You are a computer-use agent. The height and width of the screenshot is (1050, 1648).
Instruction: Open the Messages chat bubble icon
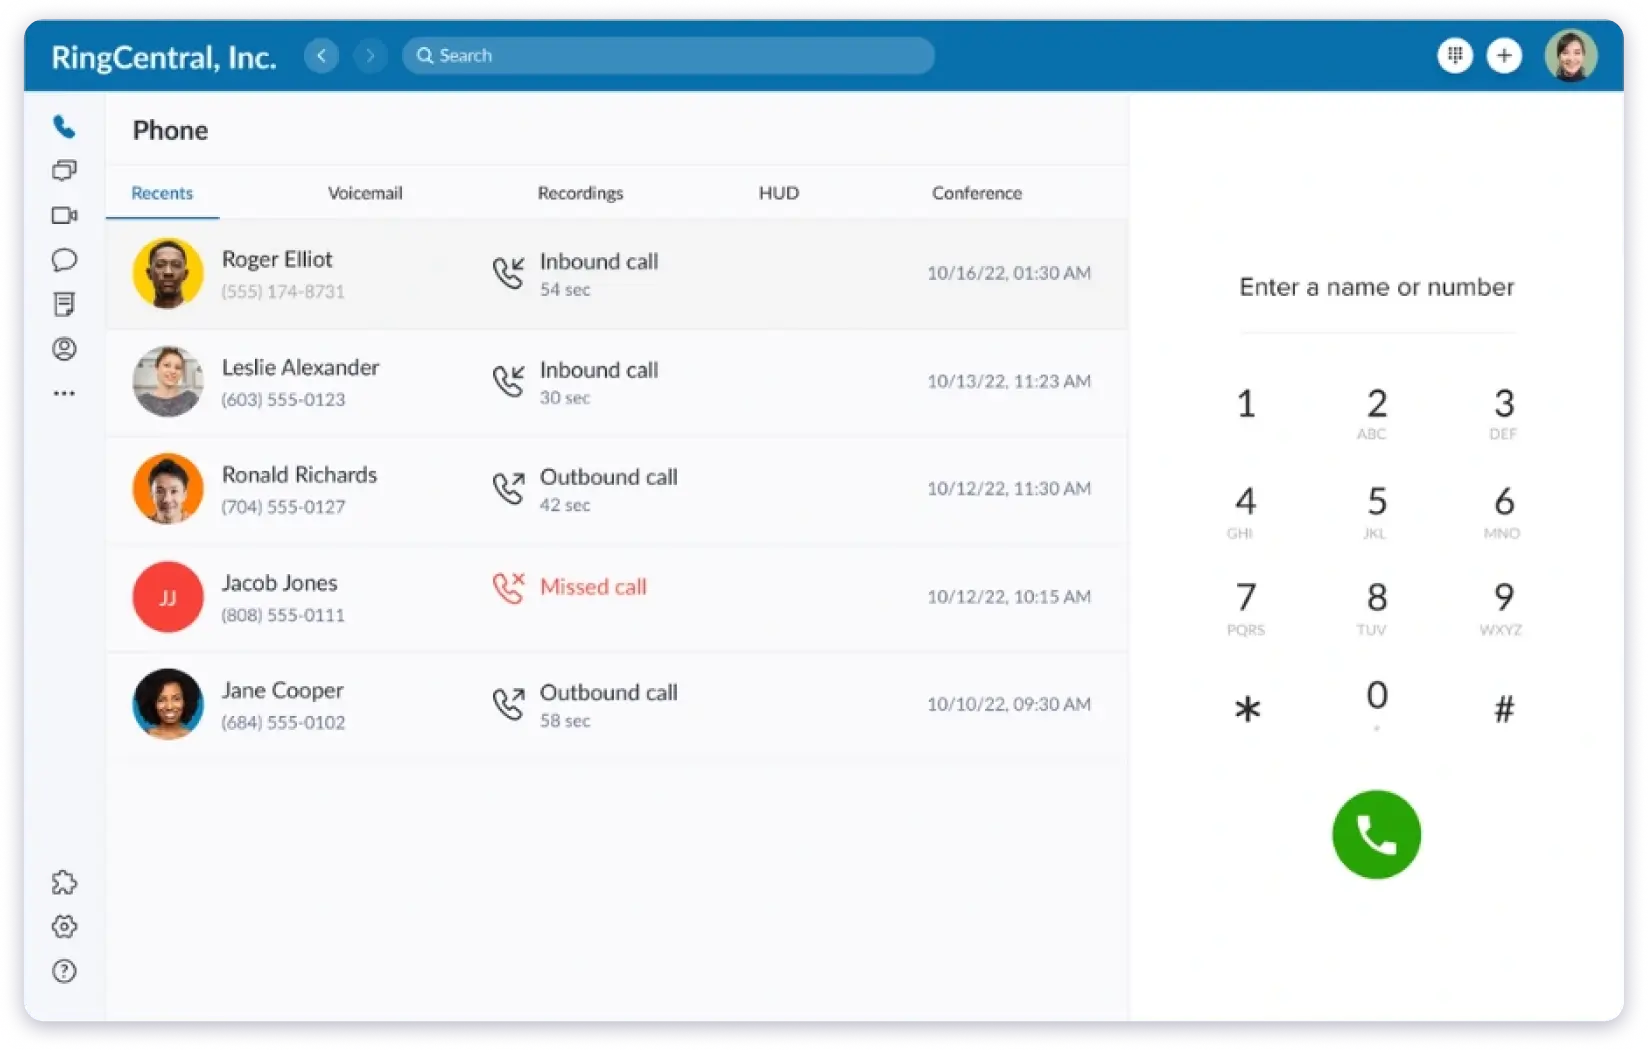(x=64, y=260)
